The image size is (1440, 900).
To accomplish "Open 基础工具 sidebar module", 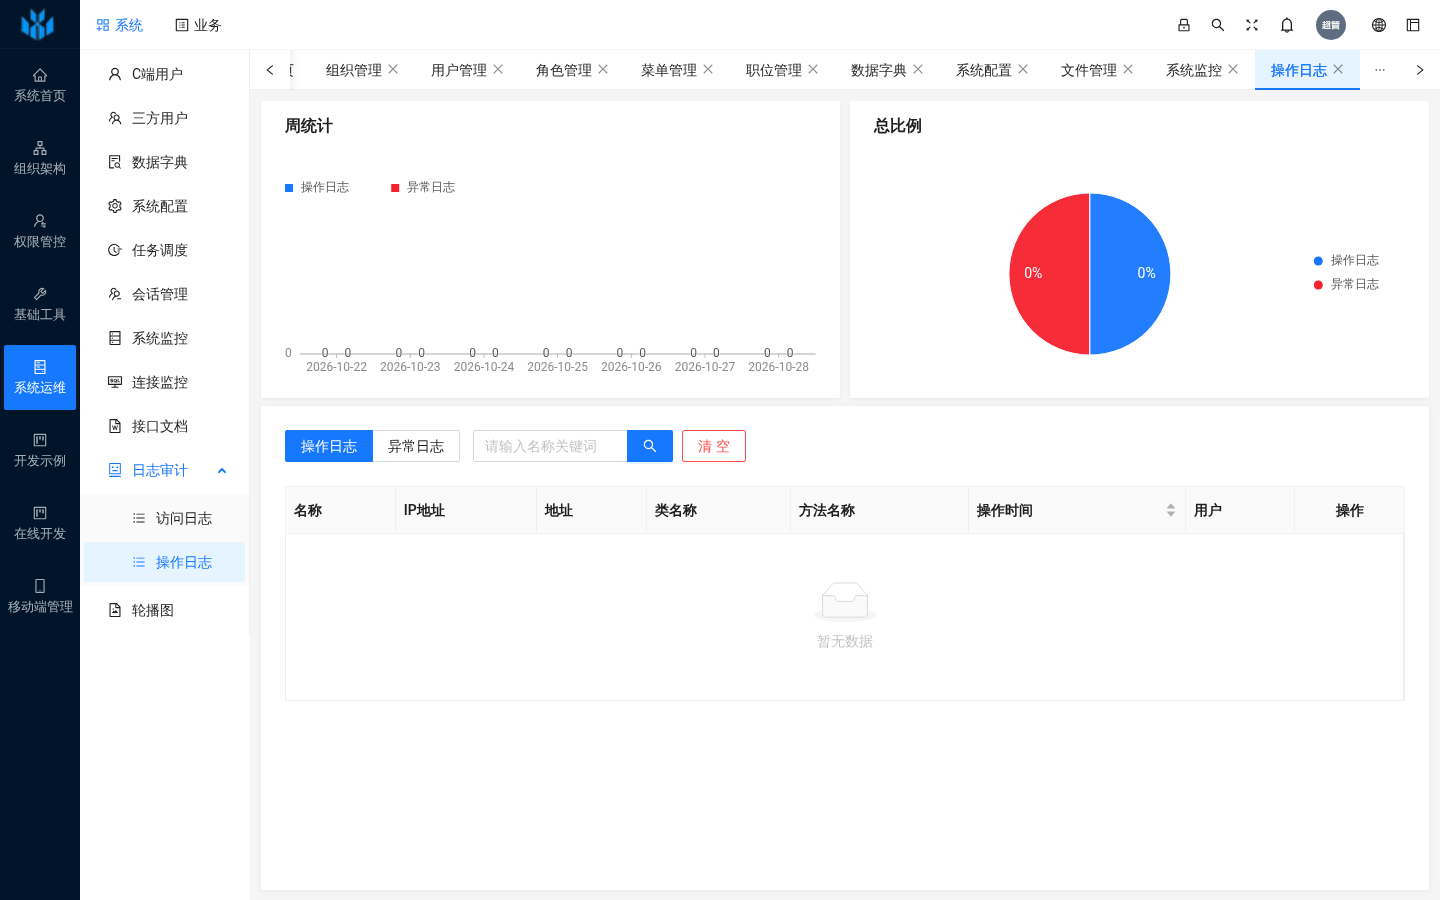I will click(40, 304).
